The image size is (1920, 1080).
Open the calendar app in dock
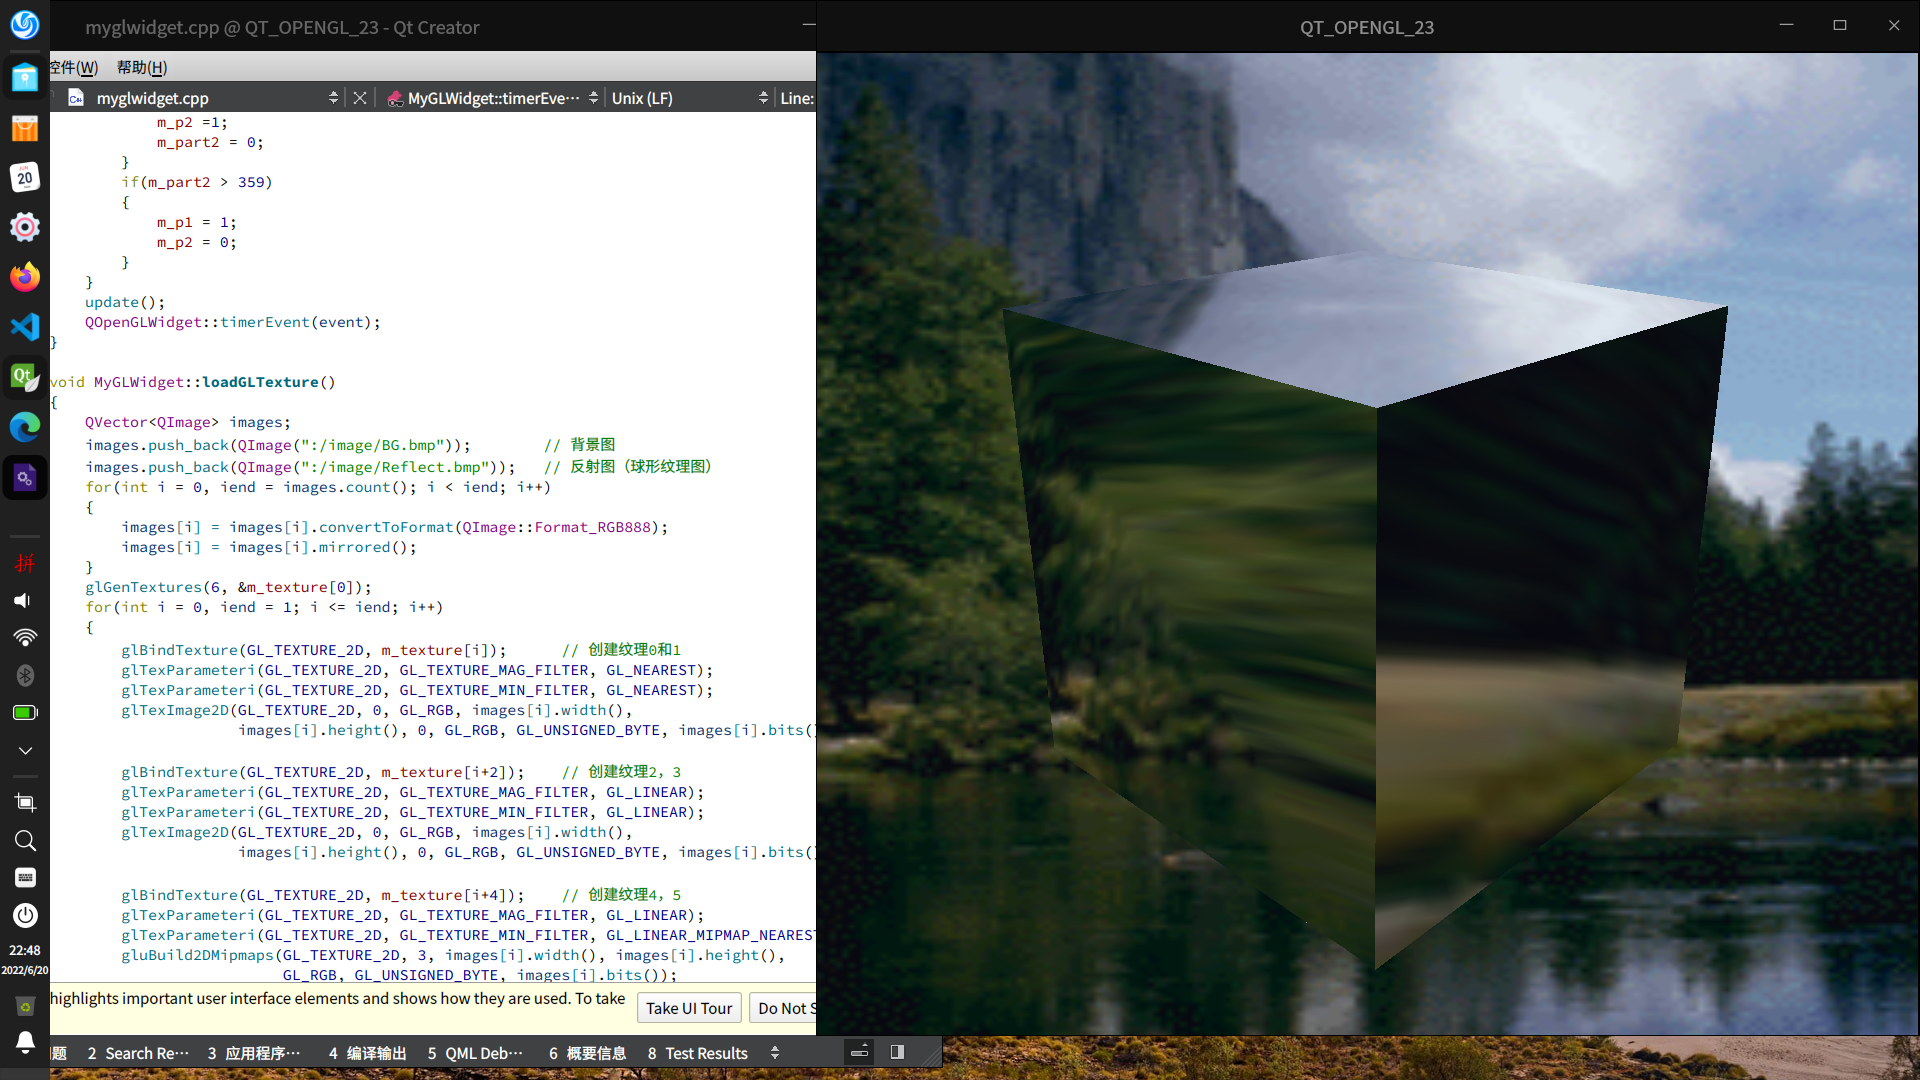(25, 178)
